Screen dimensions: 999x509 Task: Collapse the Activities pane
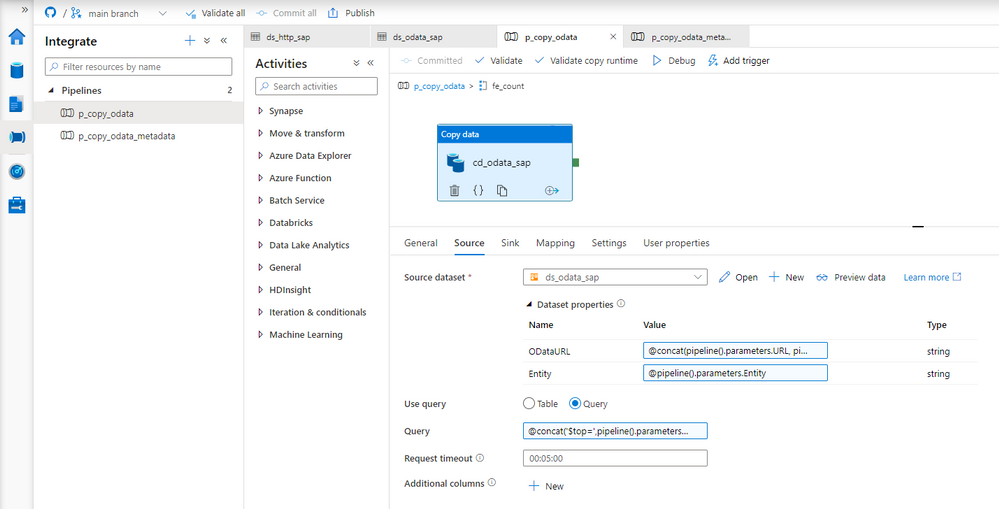coord(370,63)
